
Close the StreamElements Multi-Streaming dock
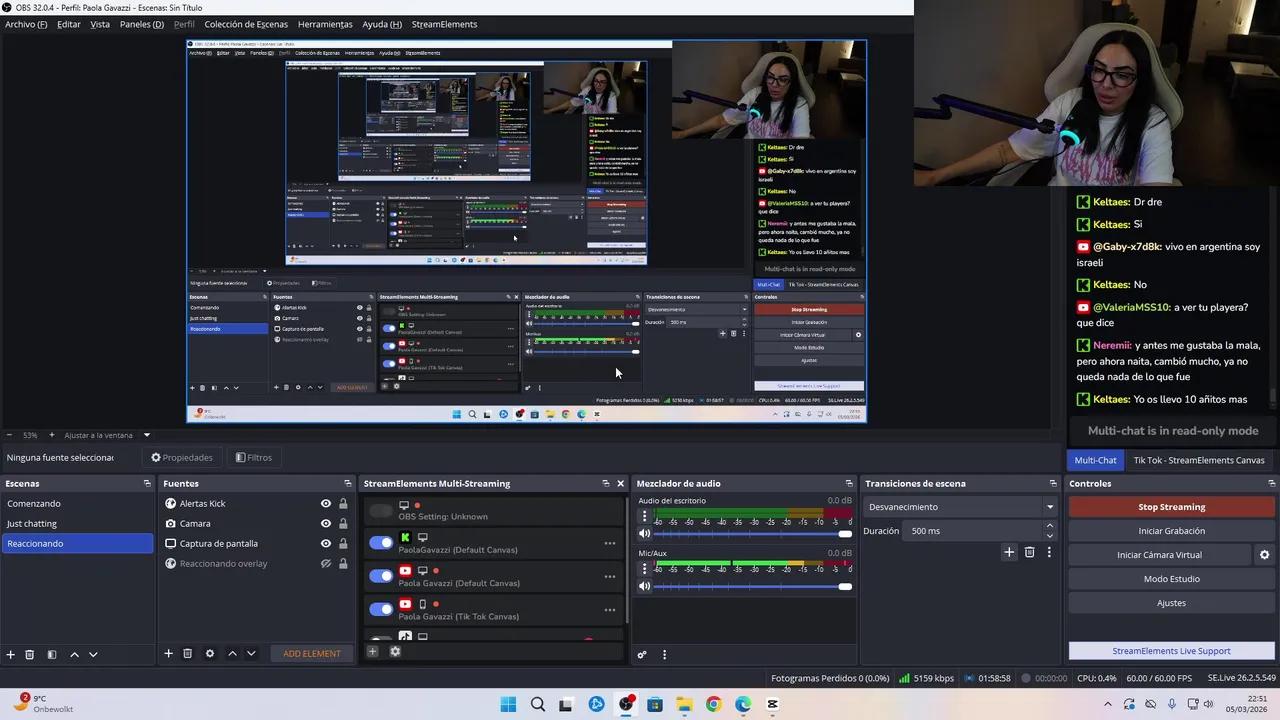(x=620, y=483)
